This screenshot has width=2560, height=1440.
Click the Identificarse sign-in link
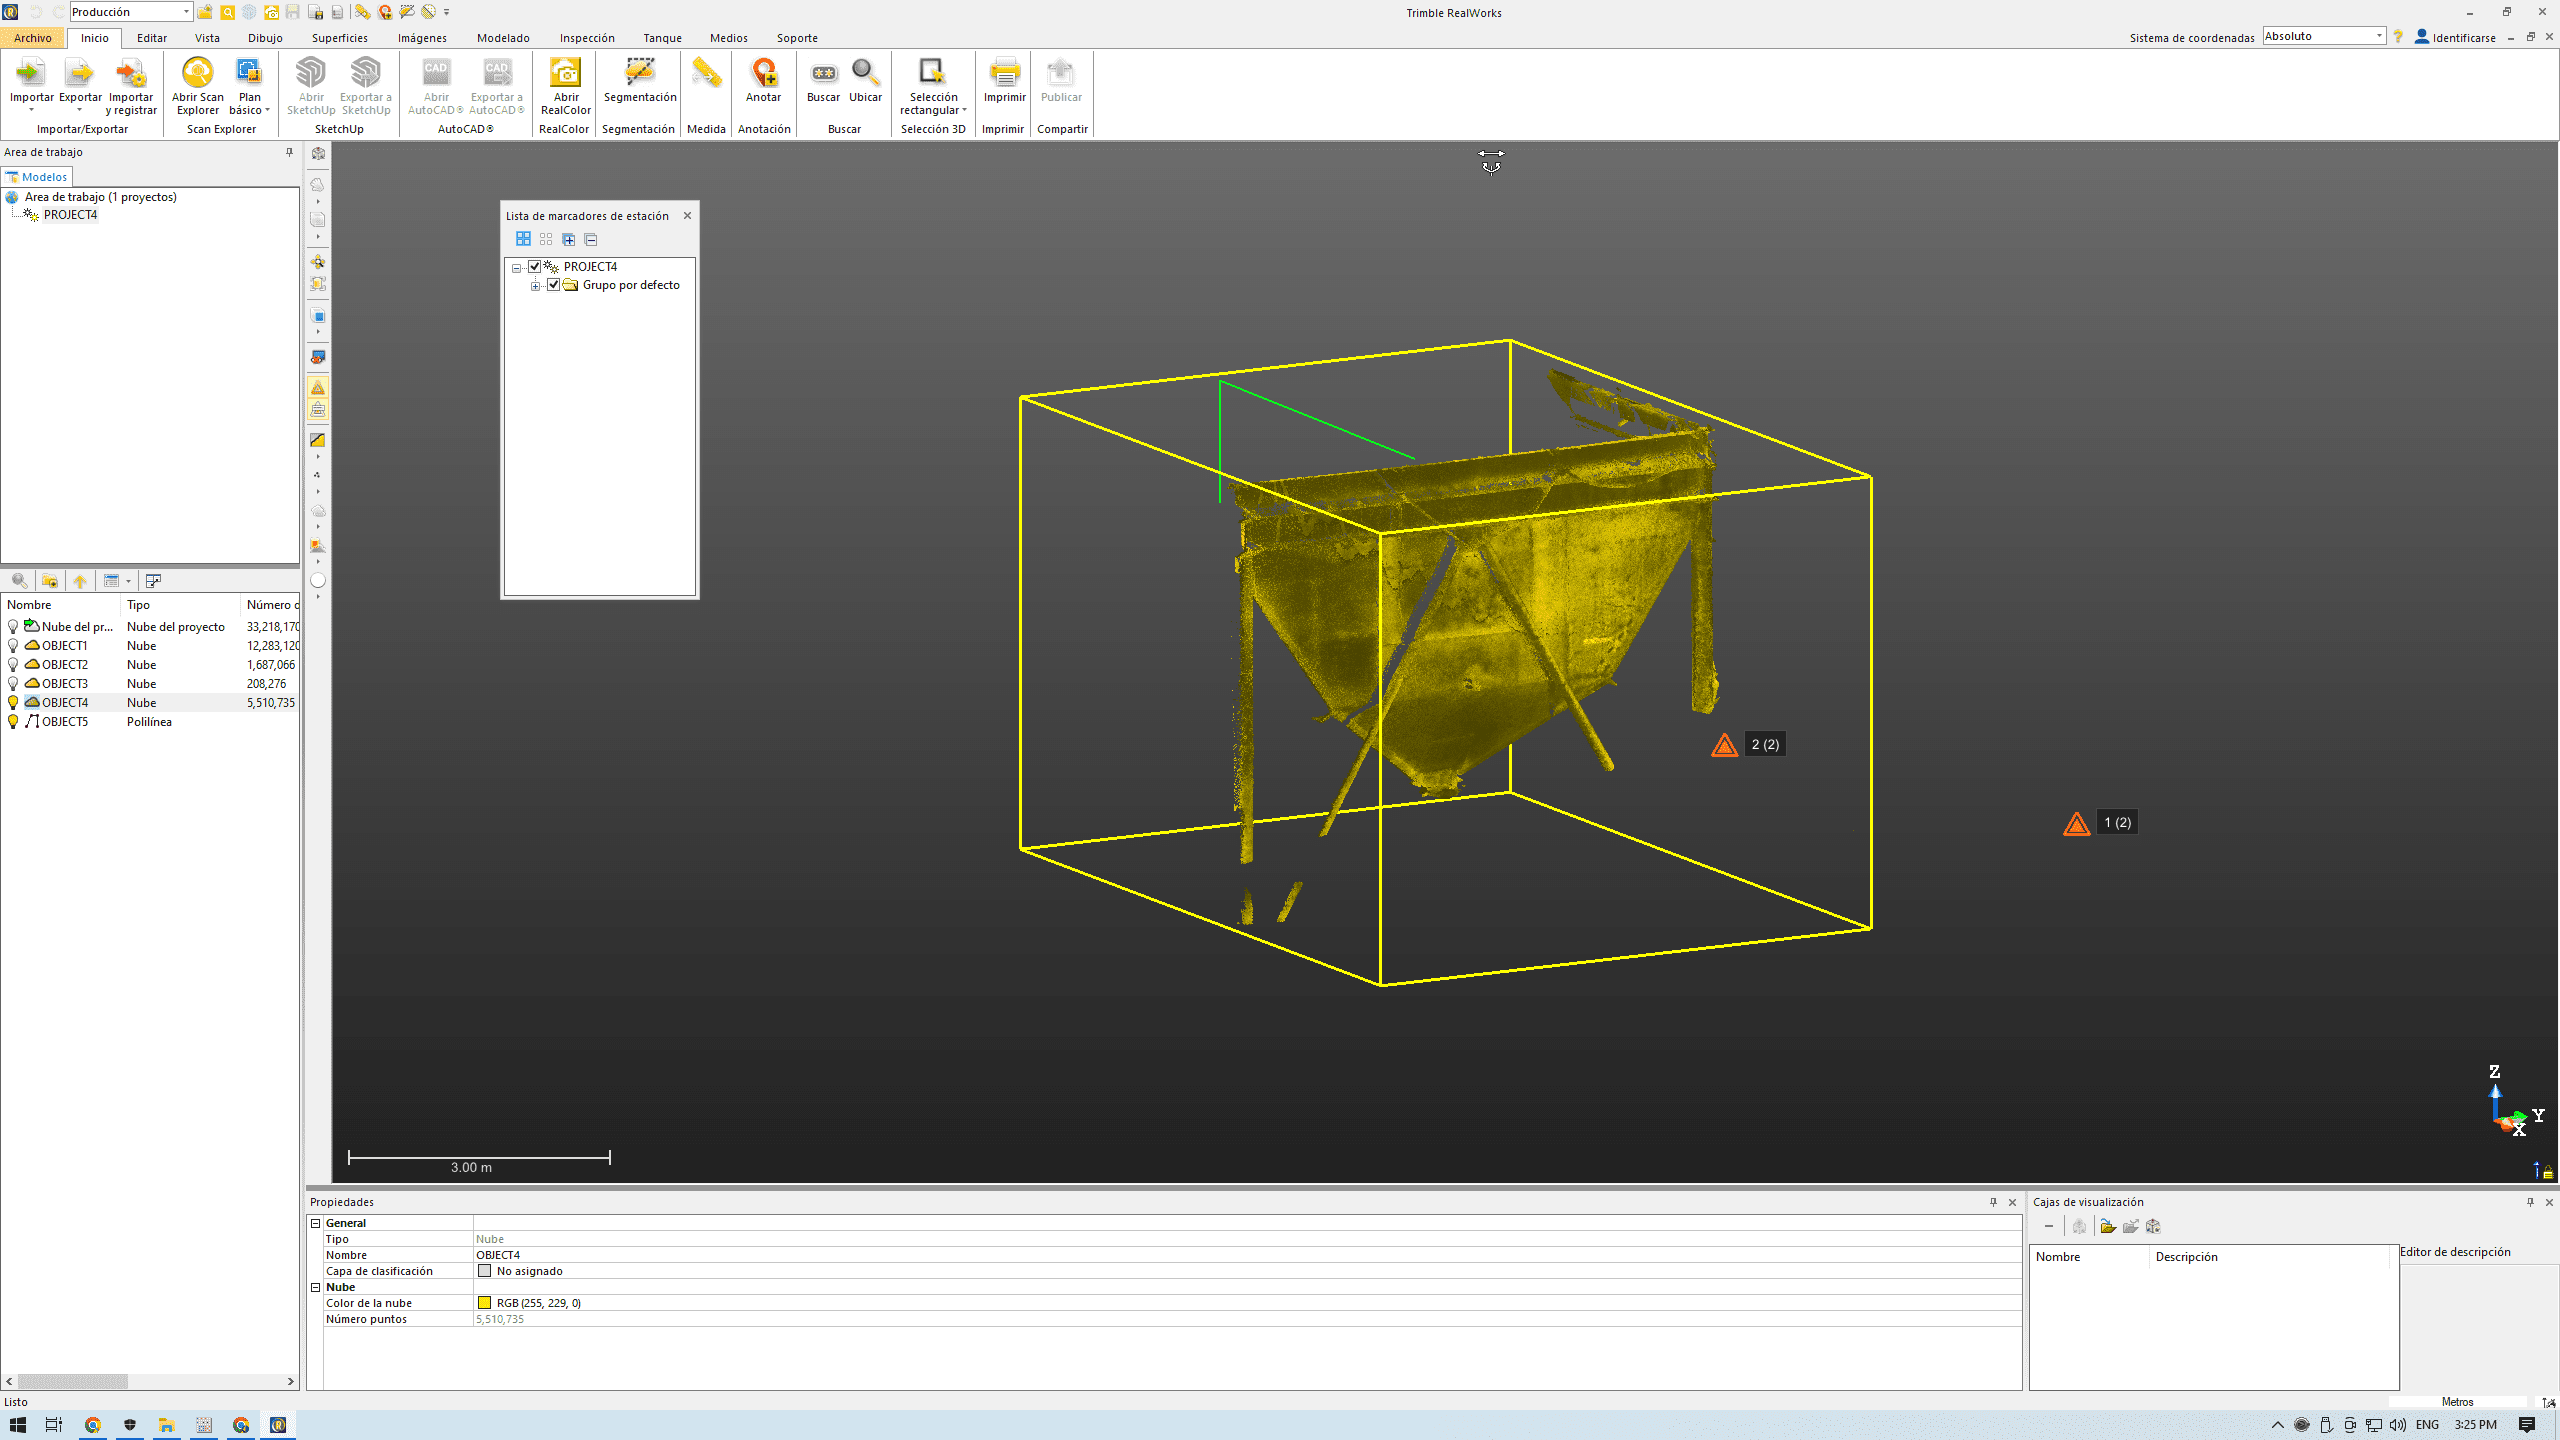[2463, 38]
